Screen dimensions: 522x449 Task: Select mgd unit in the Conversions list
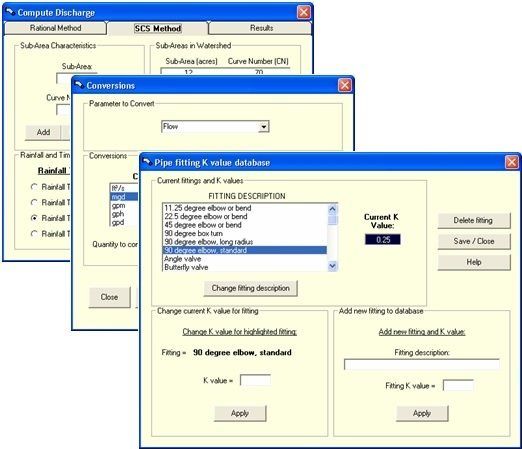(124, 197)
